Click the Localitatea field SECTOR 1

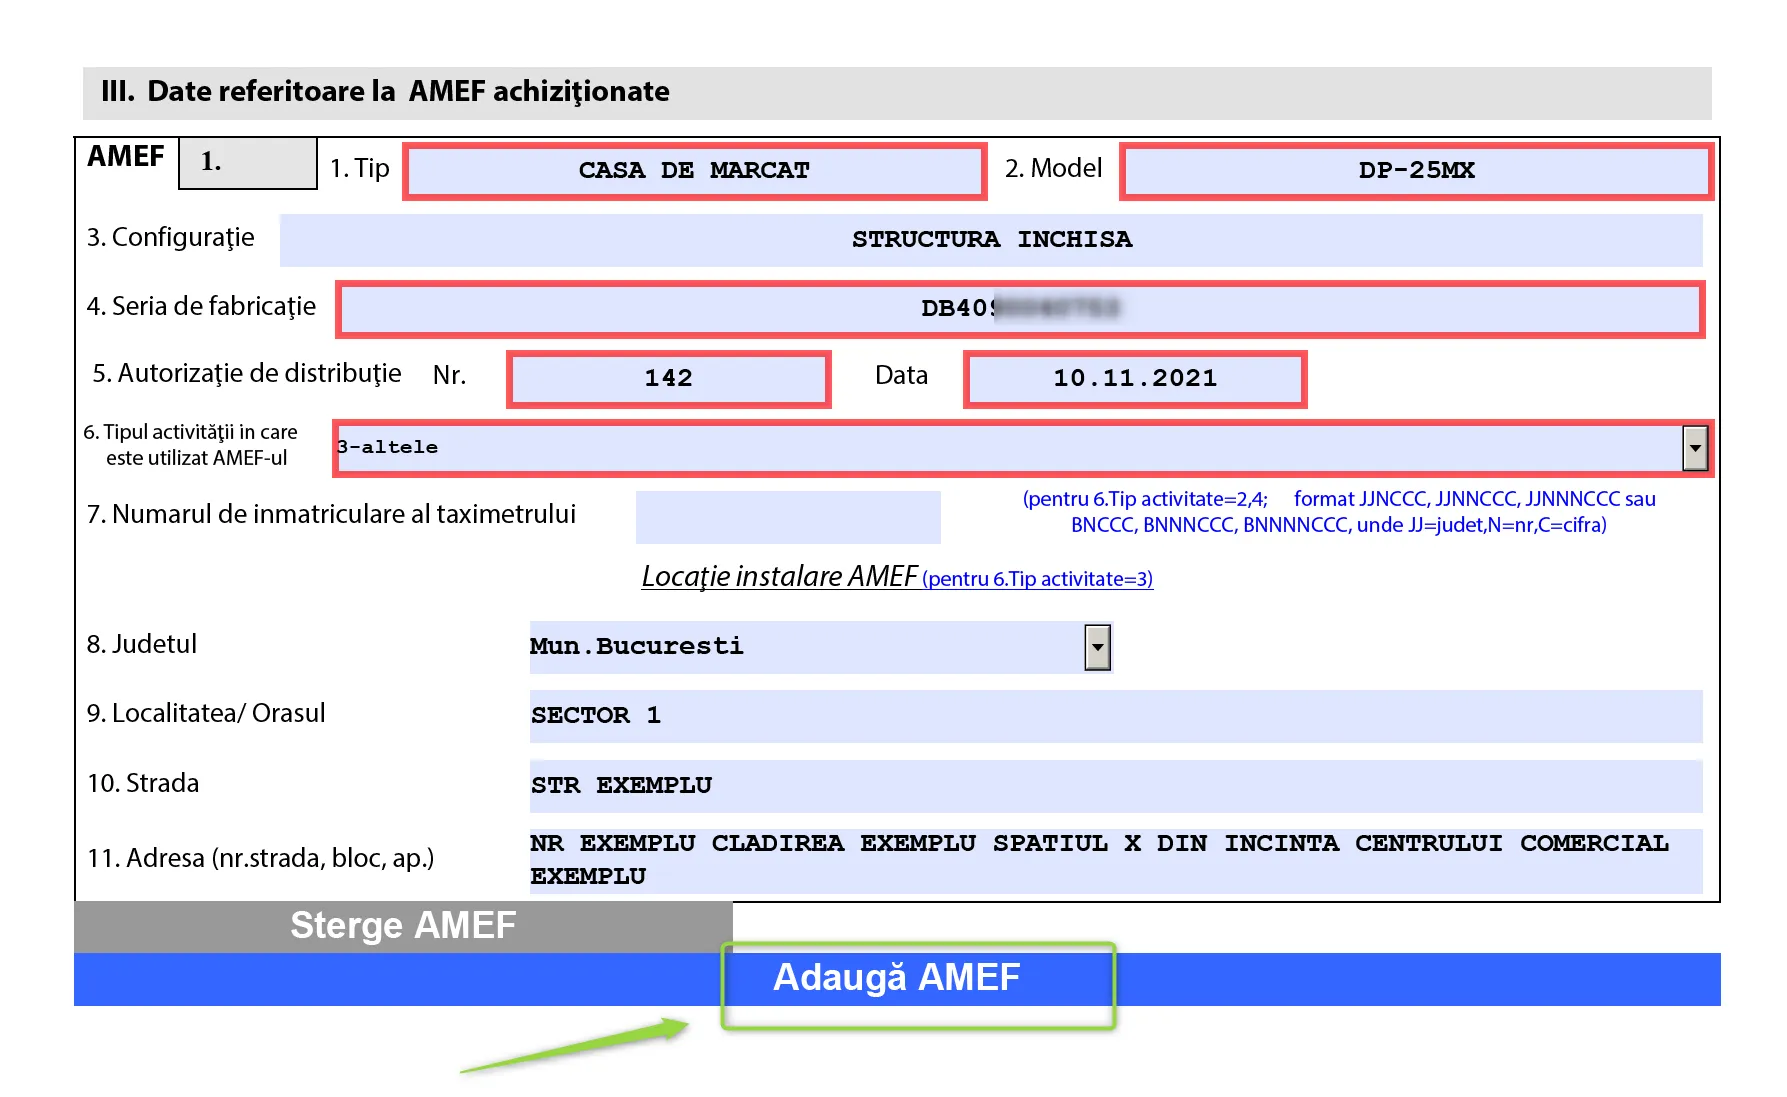point(1116,716)
